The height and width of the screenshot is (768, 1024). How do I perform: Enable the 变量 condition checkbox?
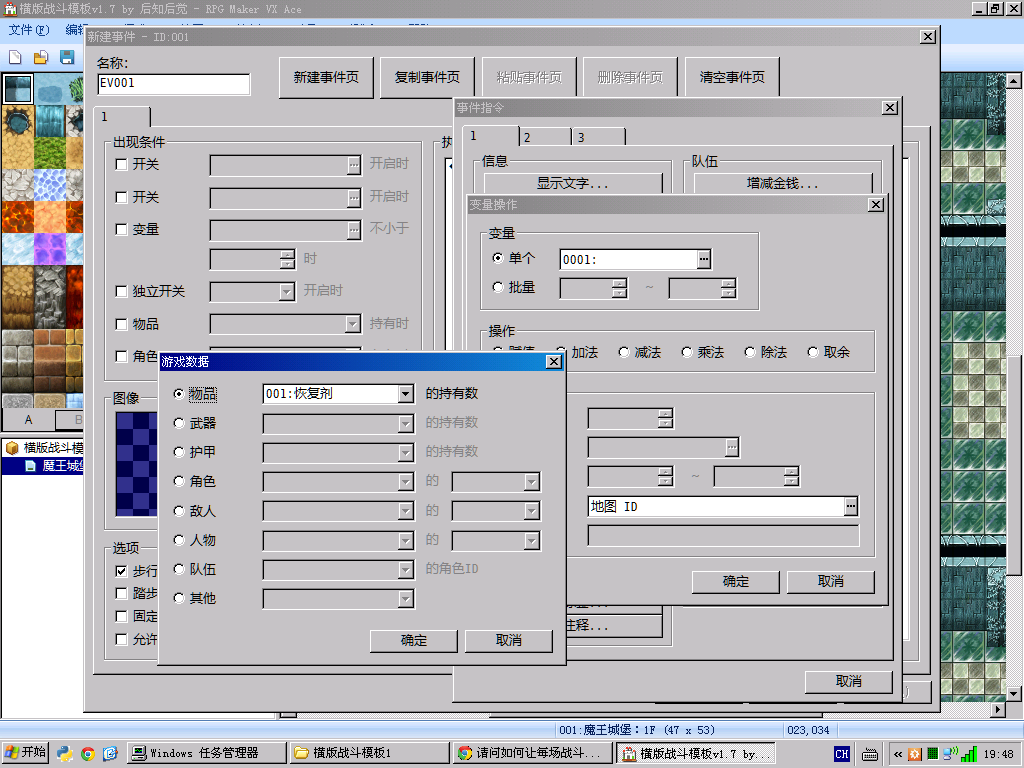click(x=121, y=229)
